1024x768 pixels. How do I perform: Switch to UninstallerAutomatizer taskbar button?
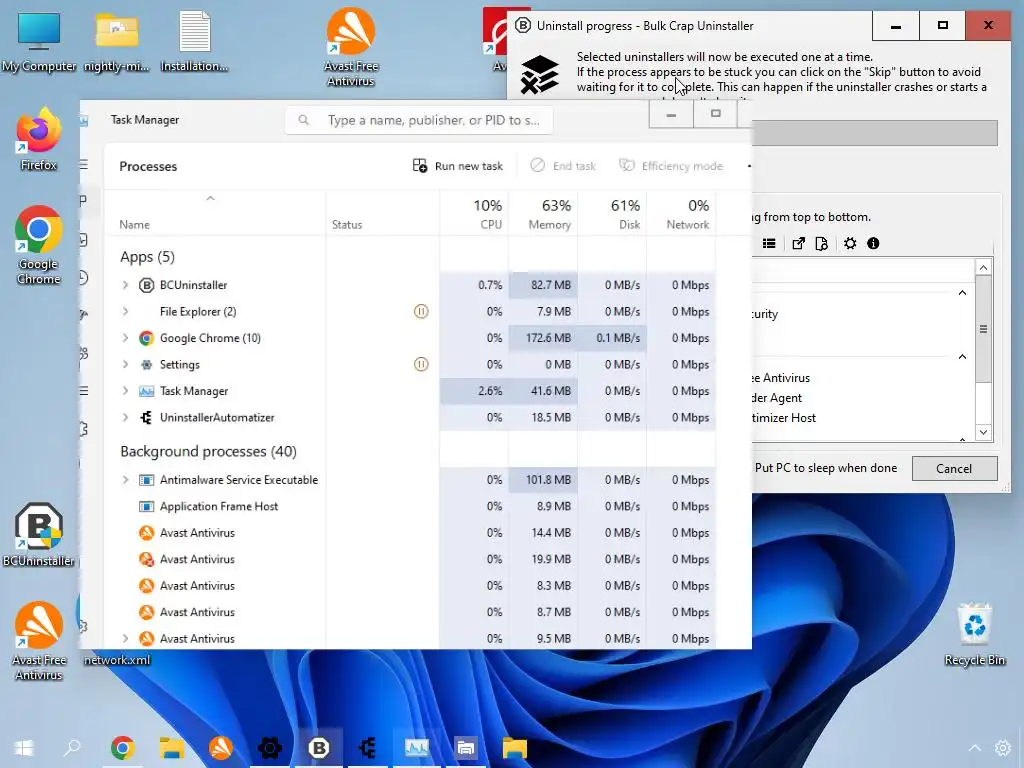point(368,748)
